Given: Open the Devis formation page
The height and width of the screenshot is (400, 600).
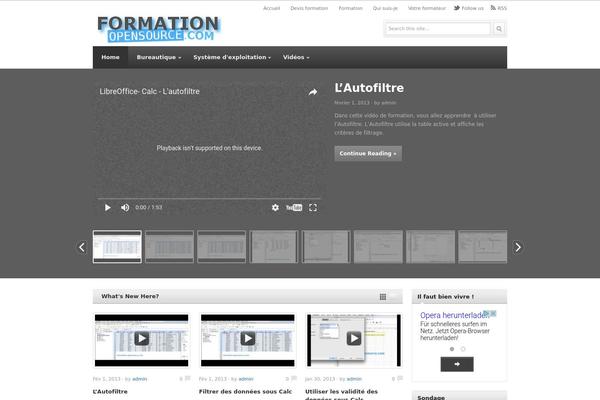Looking at the screenshot, I should 309,8.
